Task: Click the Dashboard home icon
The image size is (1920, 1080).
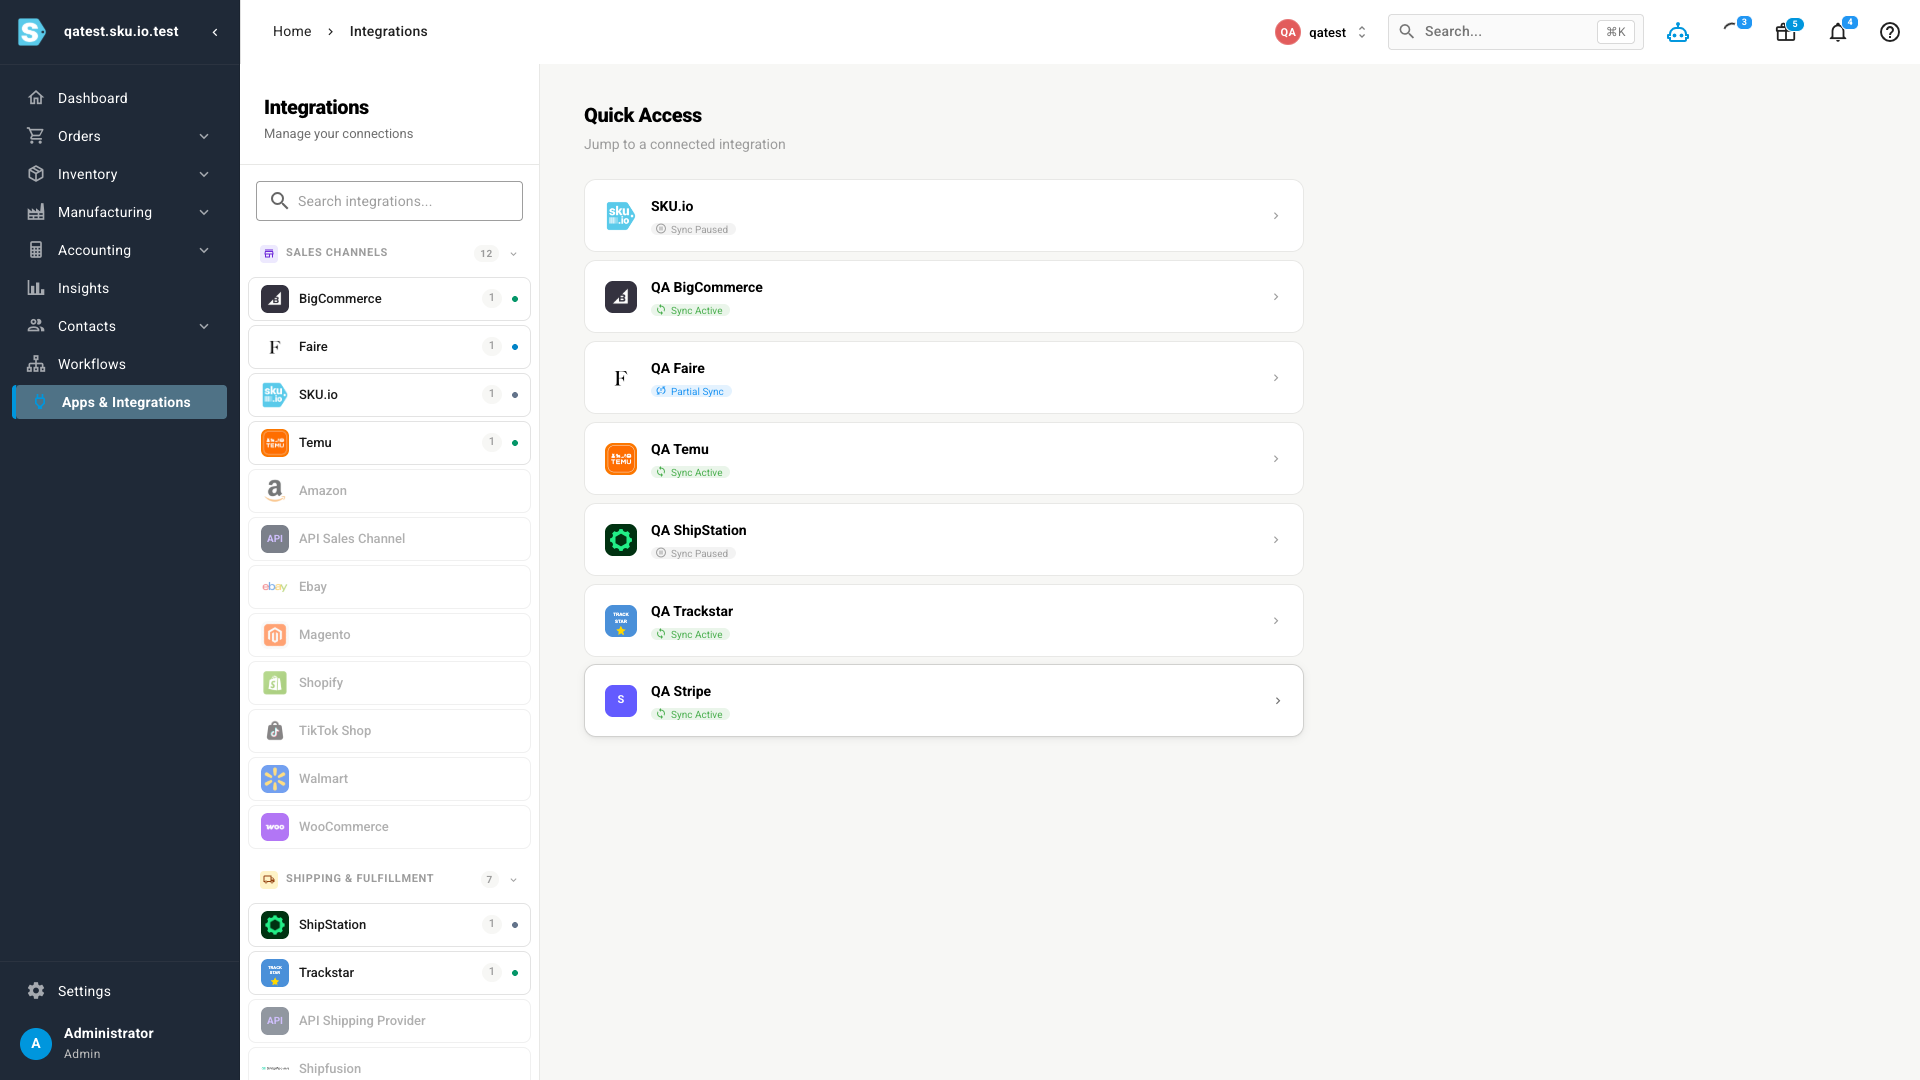Action: point(36,98)
